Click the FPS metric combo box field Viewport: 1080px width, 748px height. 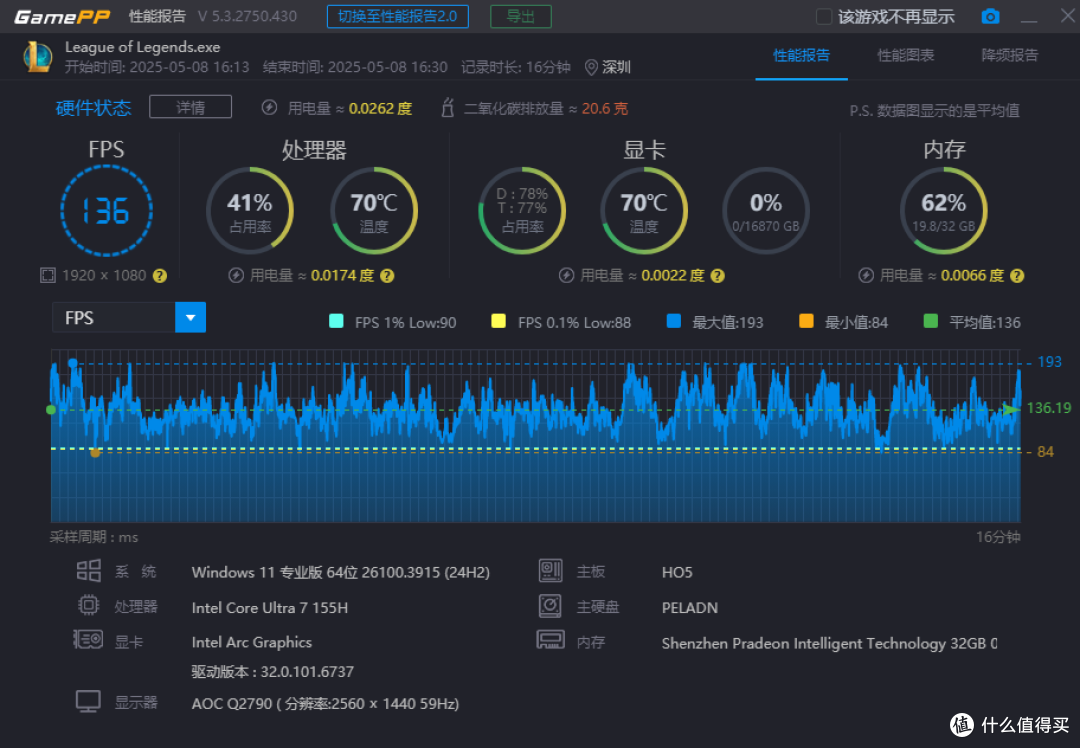[129, 318]
